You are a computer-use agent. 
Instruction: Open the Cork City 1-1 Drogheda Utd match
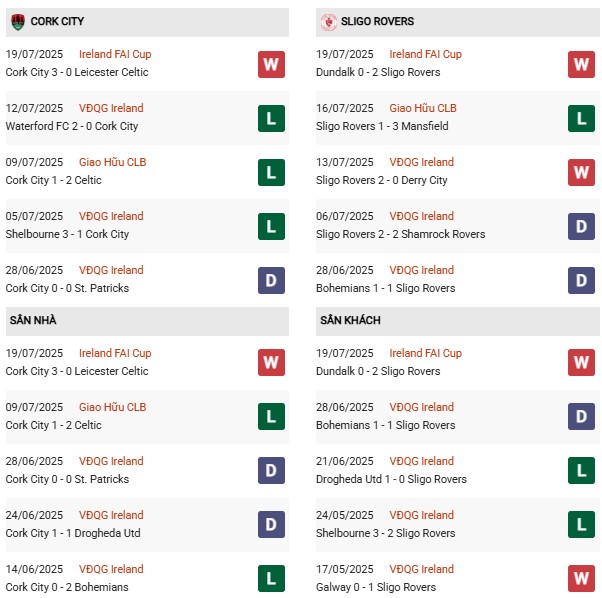[x=73, y=533]
